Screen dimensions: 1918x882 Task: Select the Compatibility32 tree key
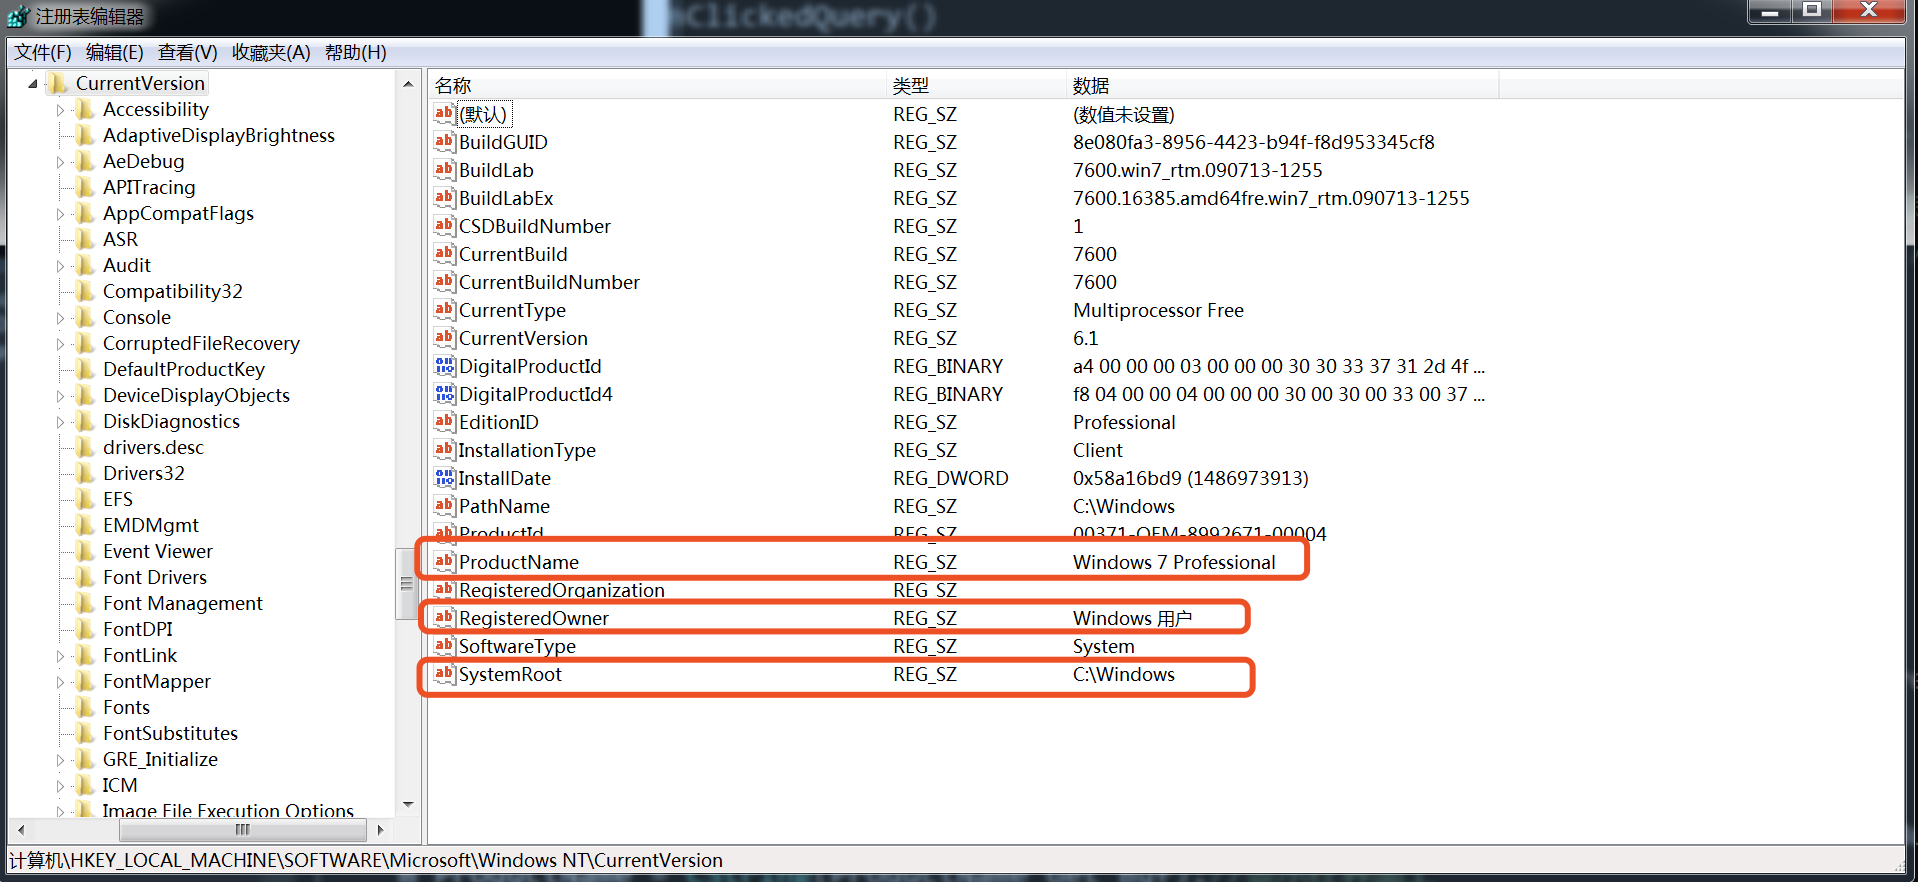173,291
